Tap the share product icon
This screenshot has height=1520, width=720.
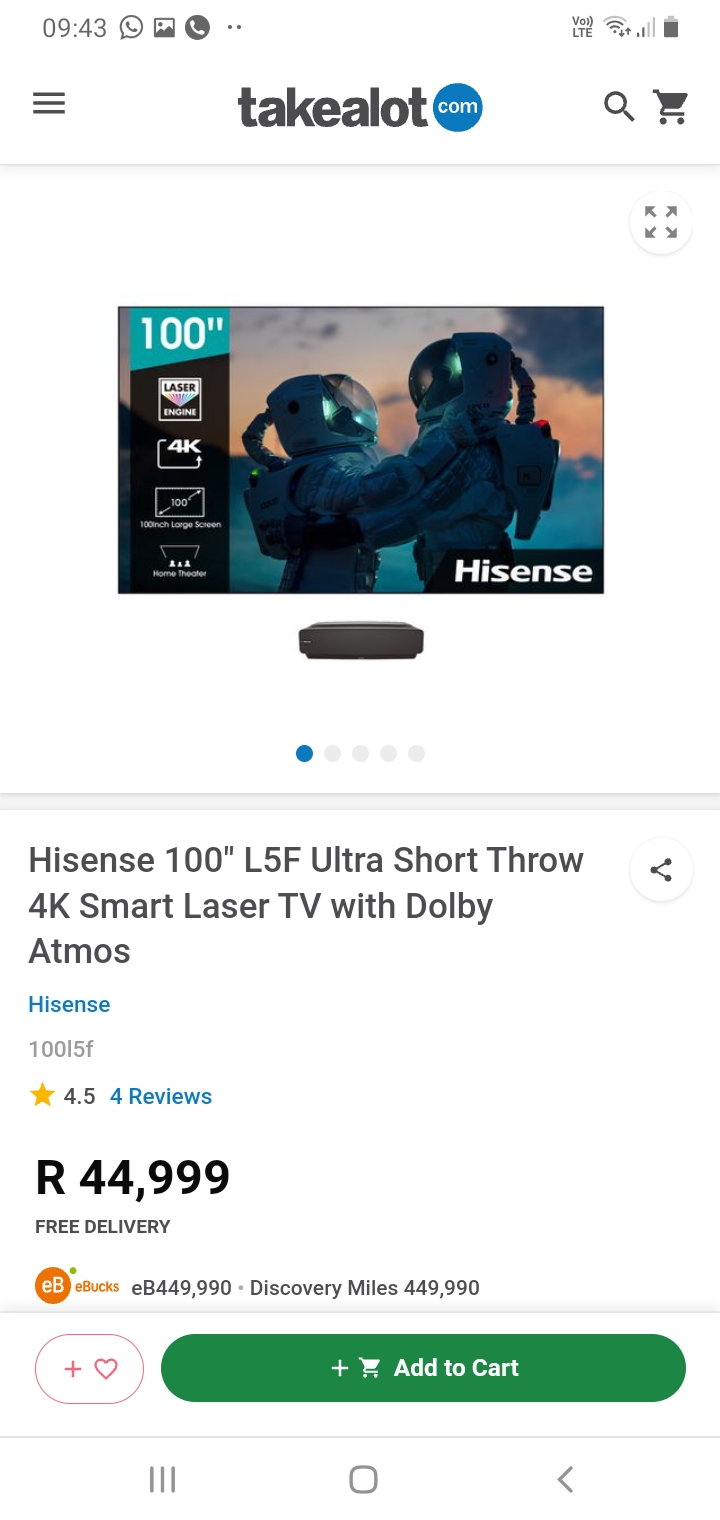661,870
